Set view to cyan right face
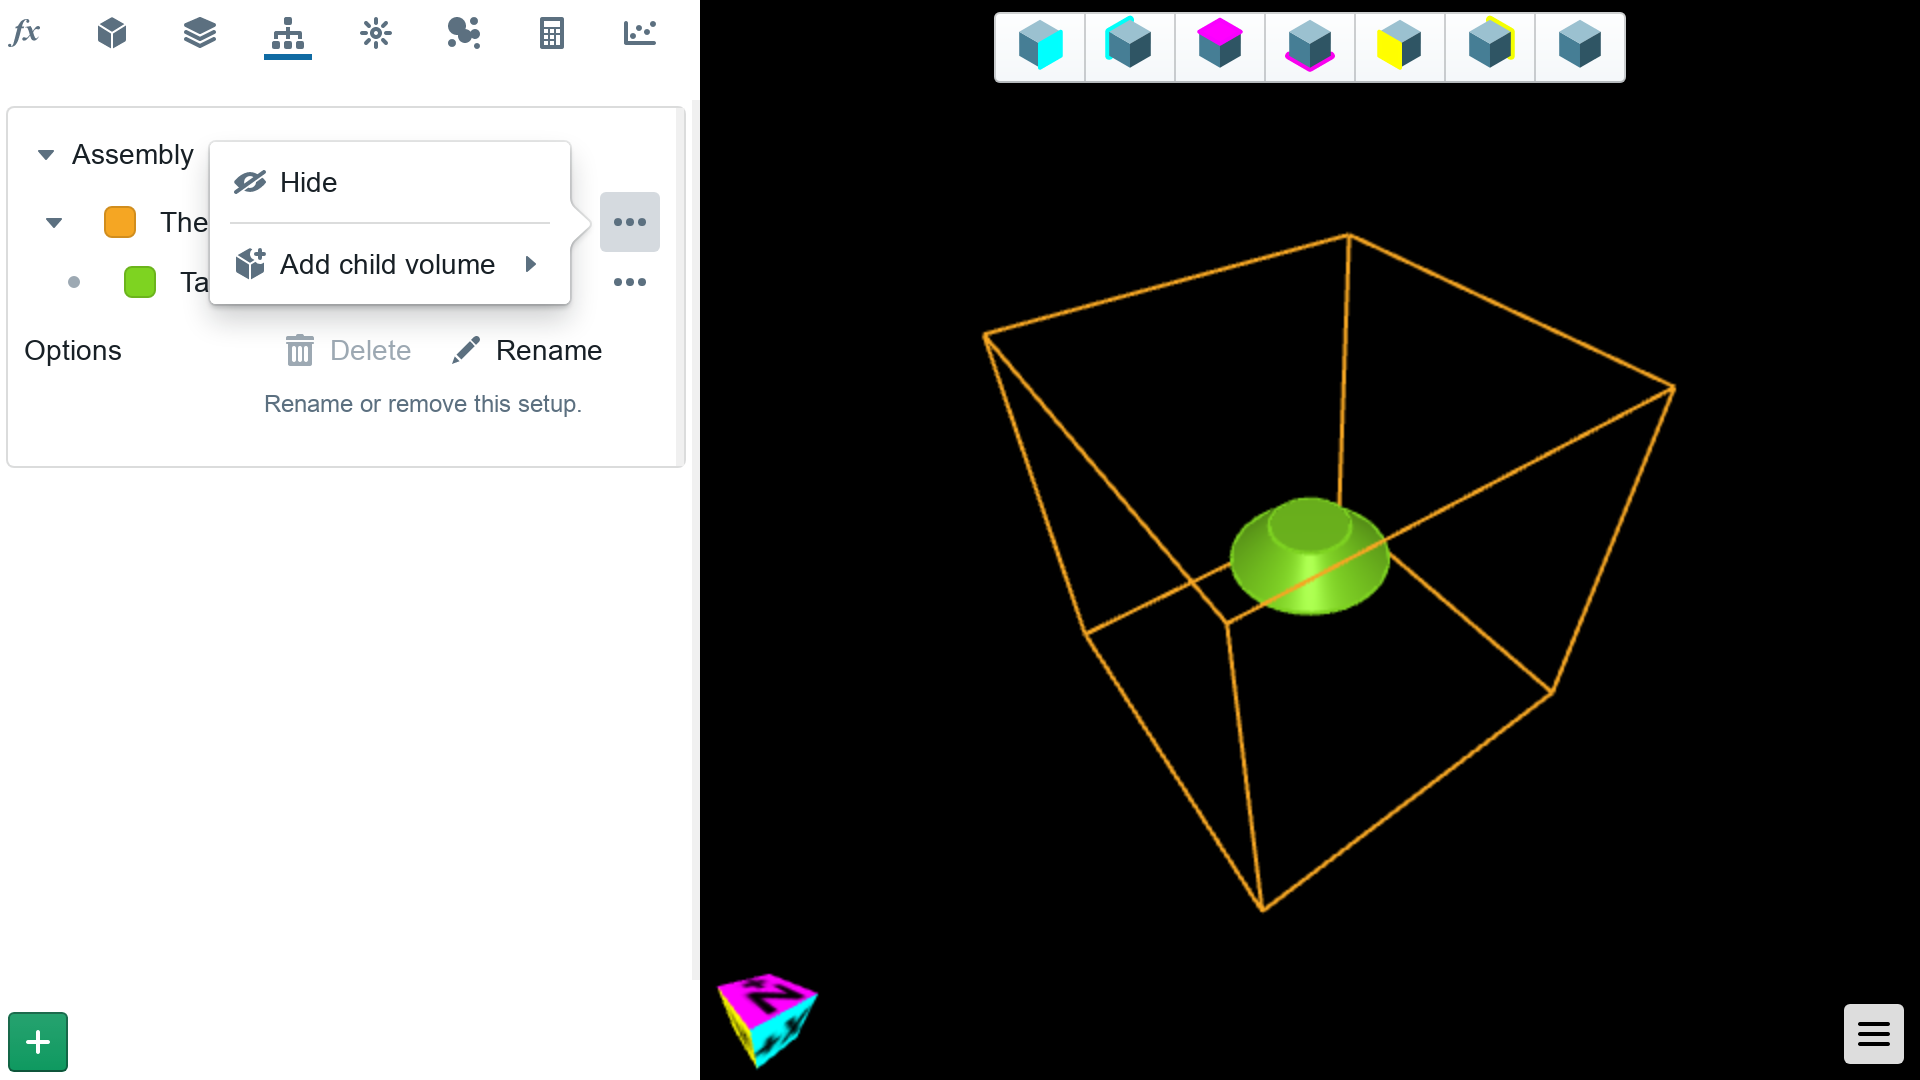1920x1080 pixels. point(1040,47)
